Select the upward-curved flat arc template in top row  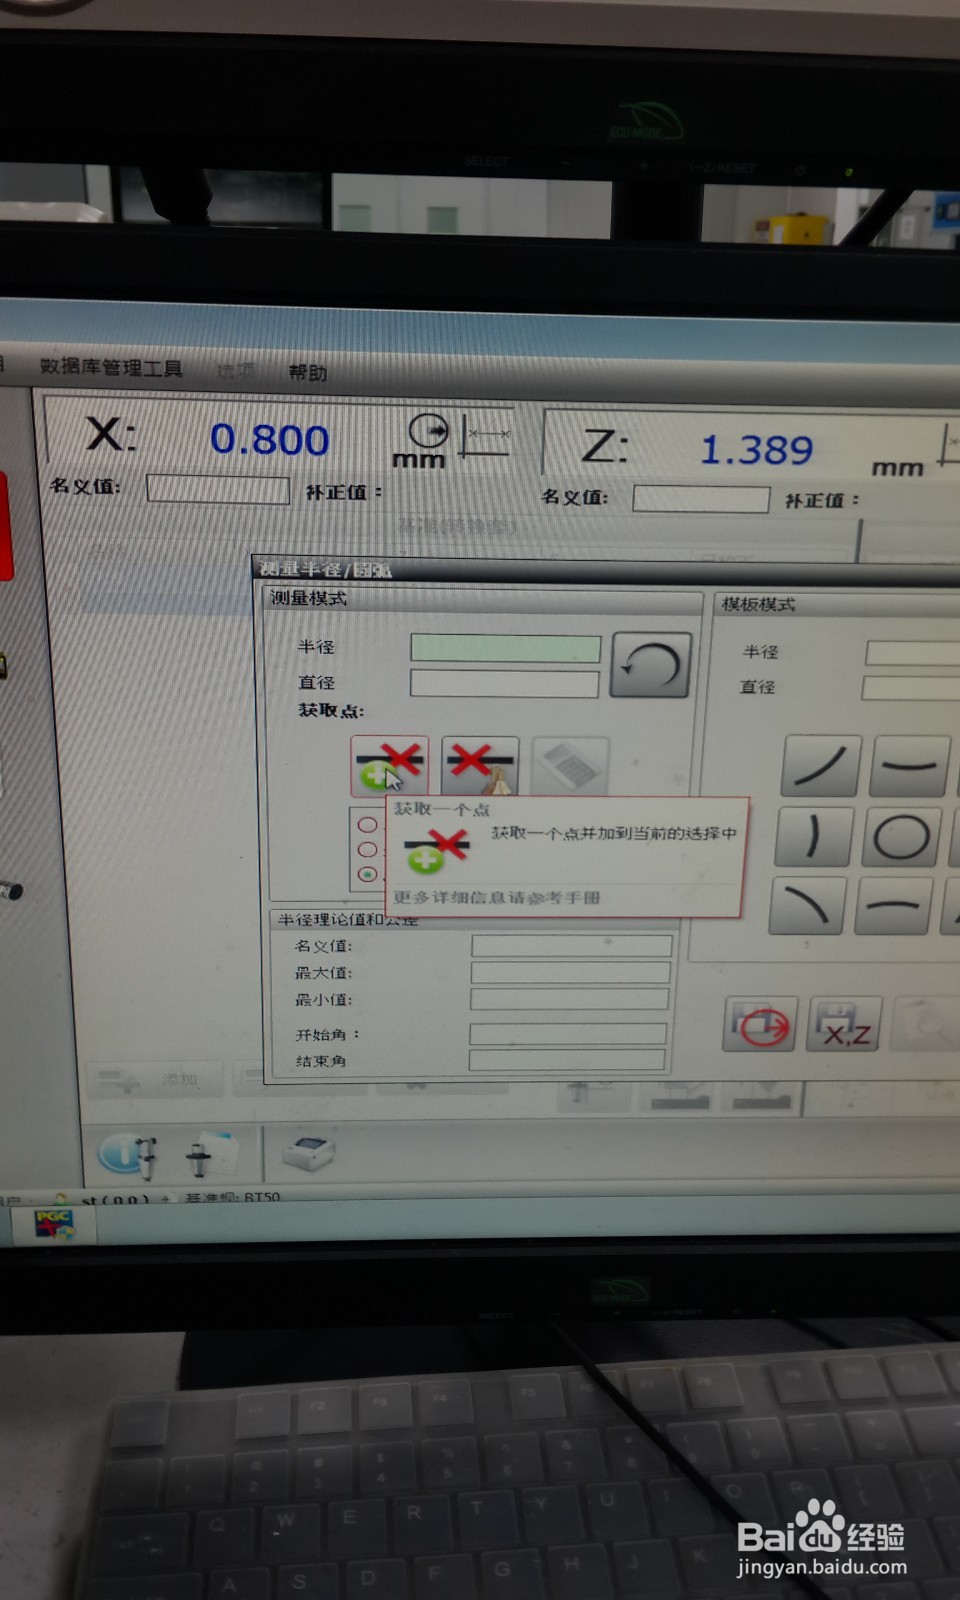coord(910,766)
